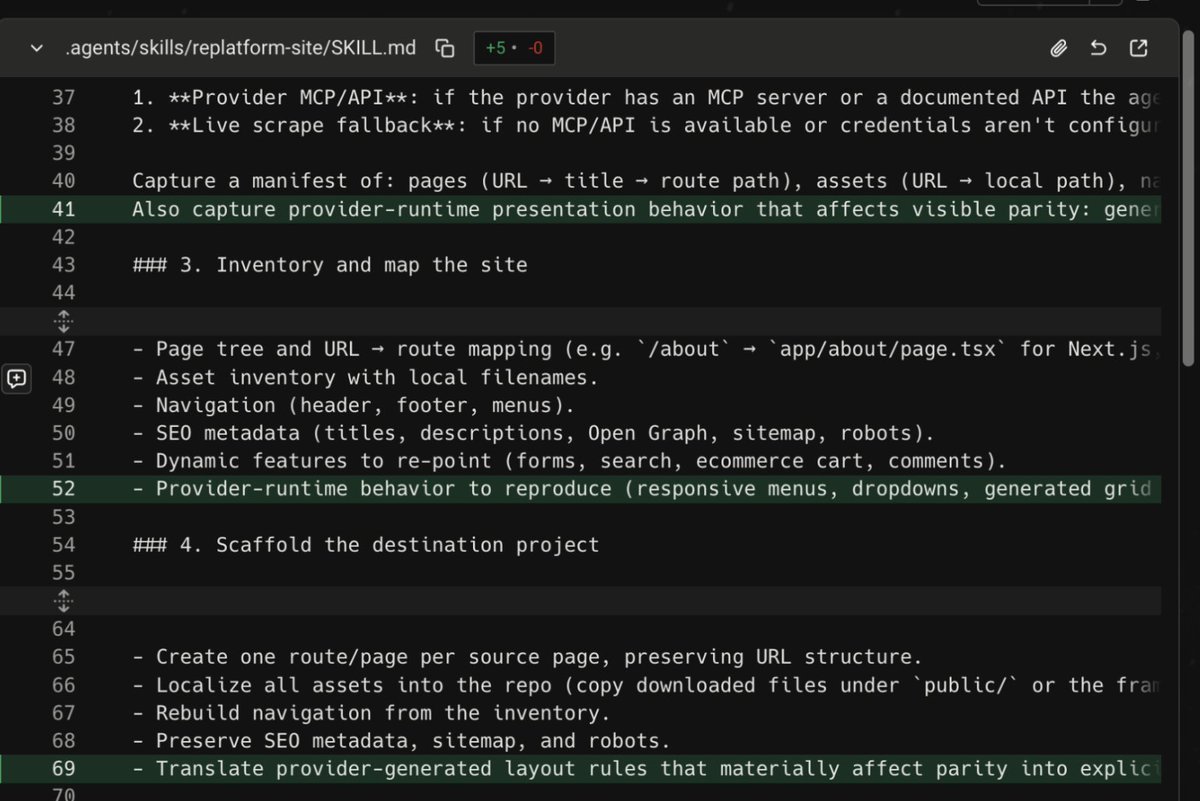
Task: Expand hidden lines between 55 and 64
Action: point(63,601)
